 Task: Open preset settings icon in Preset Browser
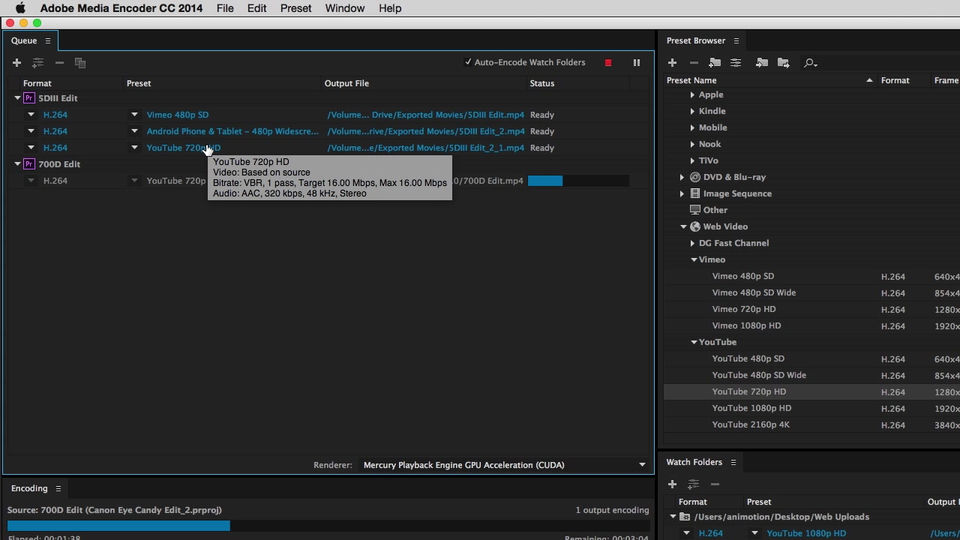(x=736, y=62)
